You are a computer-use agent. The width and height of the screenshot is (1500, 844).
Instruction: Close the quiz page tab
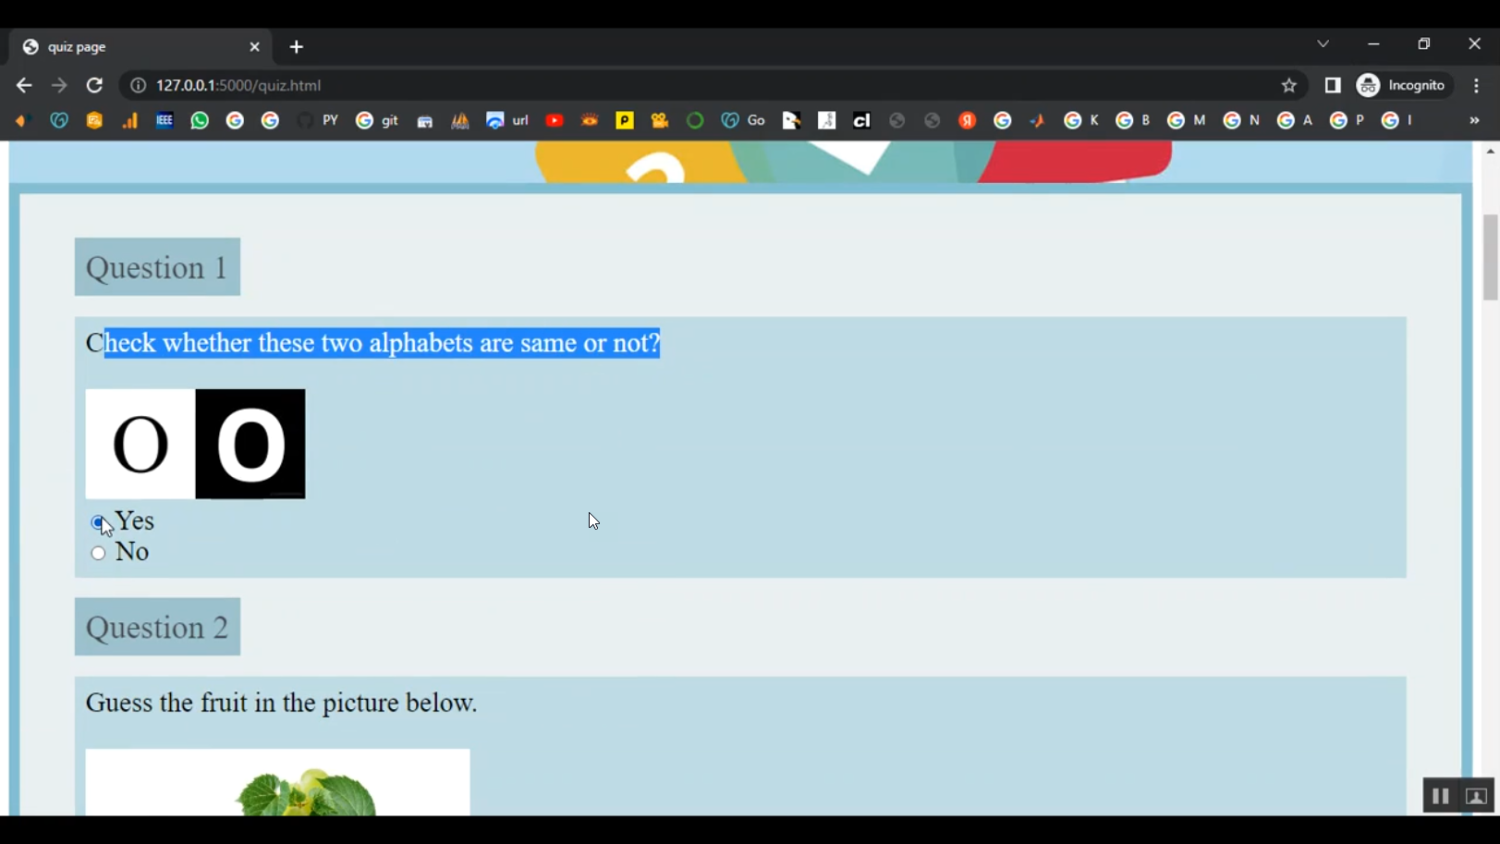(x=254, y=47)
